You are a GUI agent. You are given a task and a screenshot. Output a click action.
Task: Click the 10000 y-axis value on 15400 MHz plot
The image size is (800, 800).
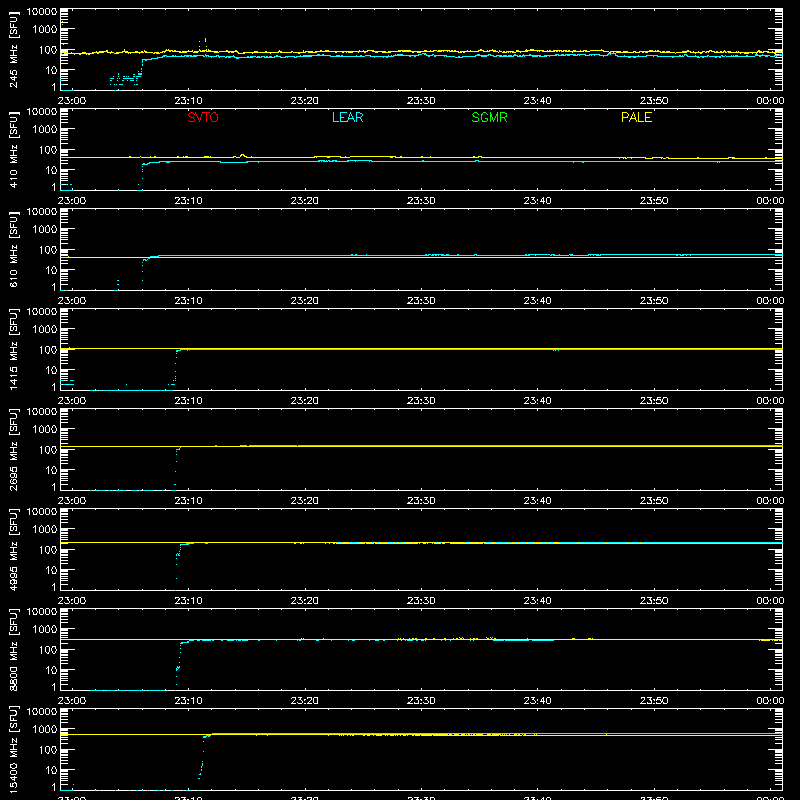pos(42,712)
